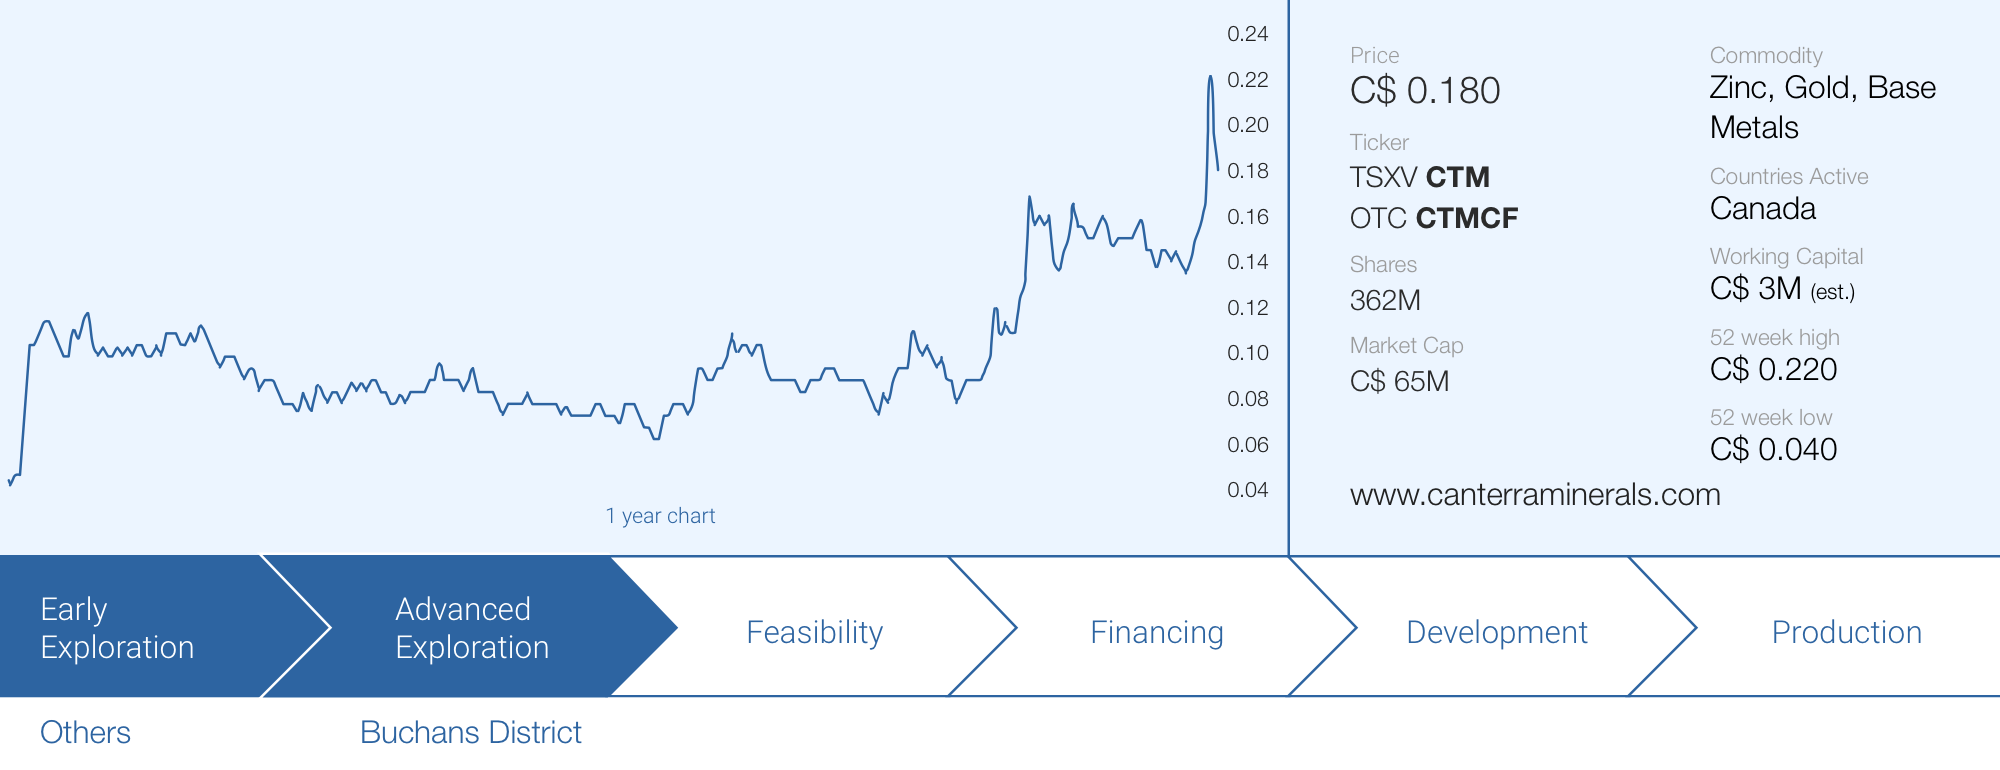This screenshot has height=770, width=2000.
Task: Click the 1 year chart caption
Action: pos(660,516)
